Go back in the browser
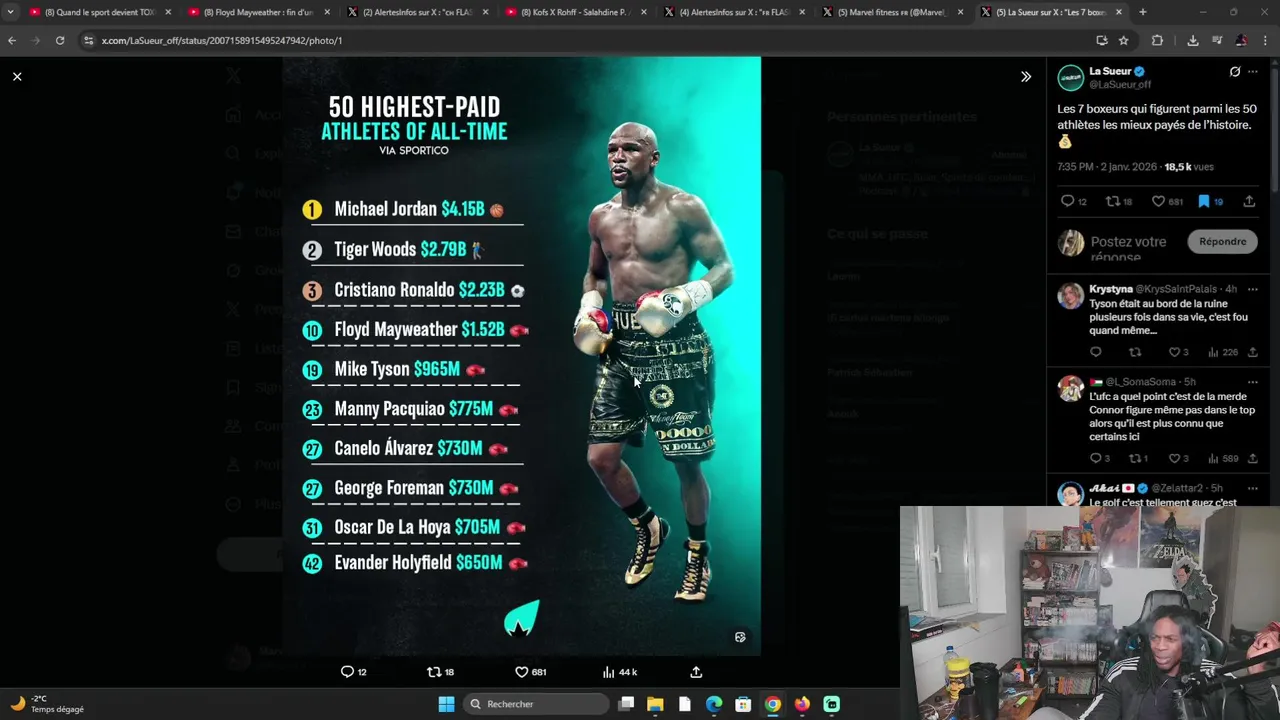Viewport: 1280px width, 720px height. [x=12, y=40]
